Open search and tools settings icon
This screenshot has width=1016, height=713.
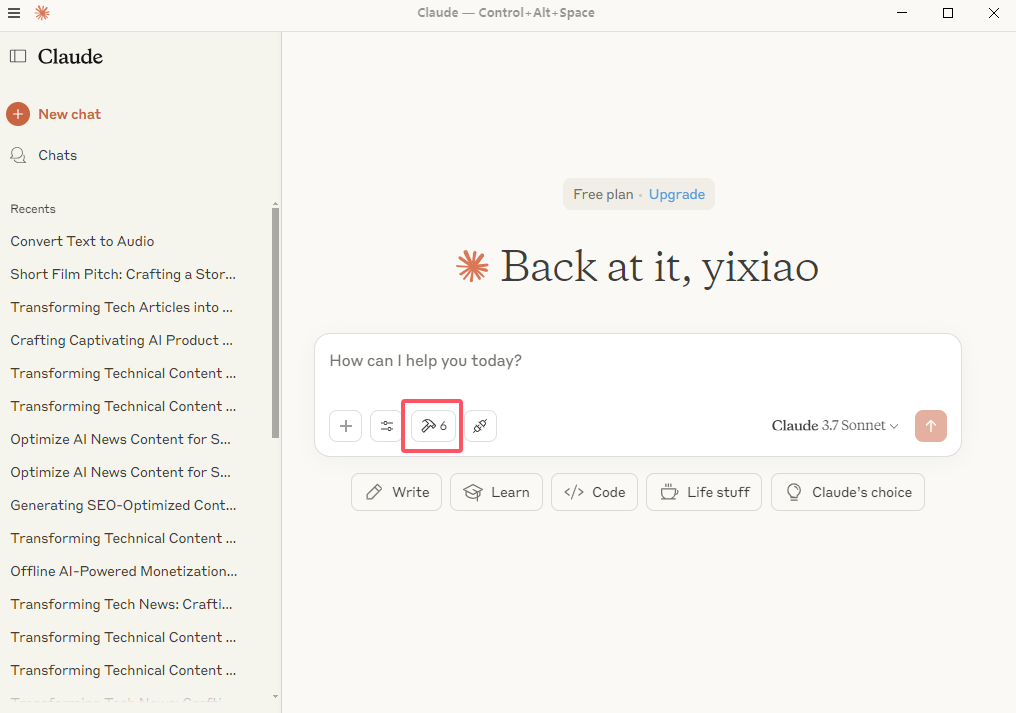click(387, 426)
